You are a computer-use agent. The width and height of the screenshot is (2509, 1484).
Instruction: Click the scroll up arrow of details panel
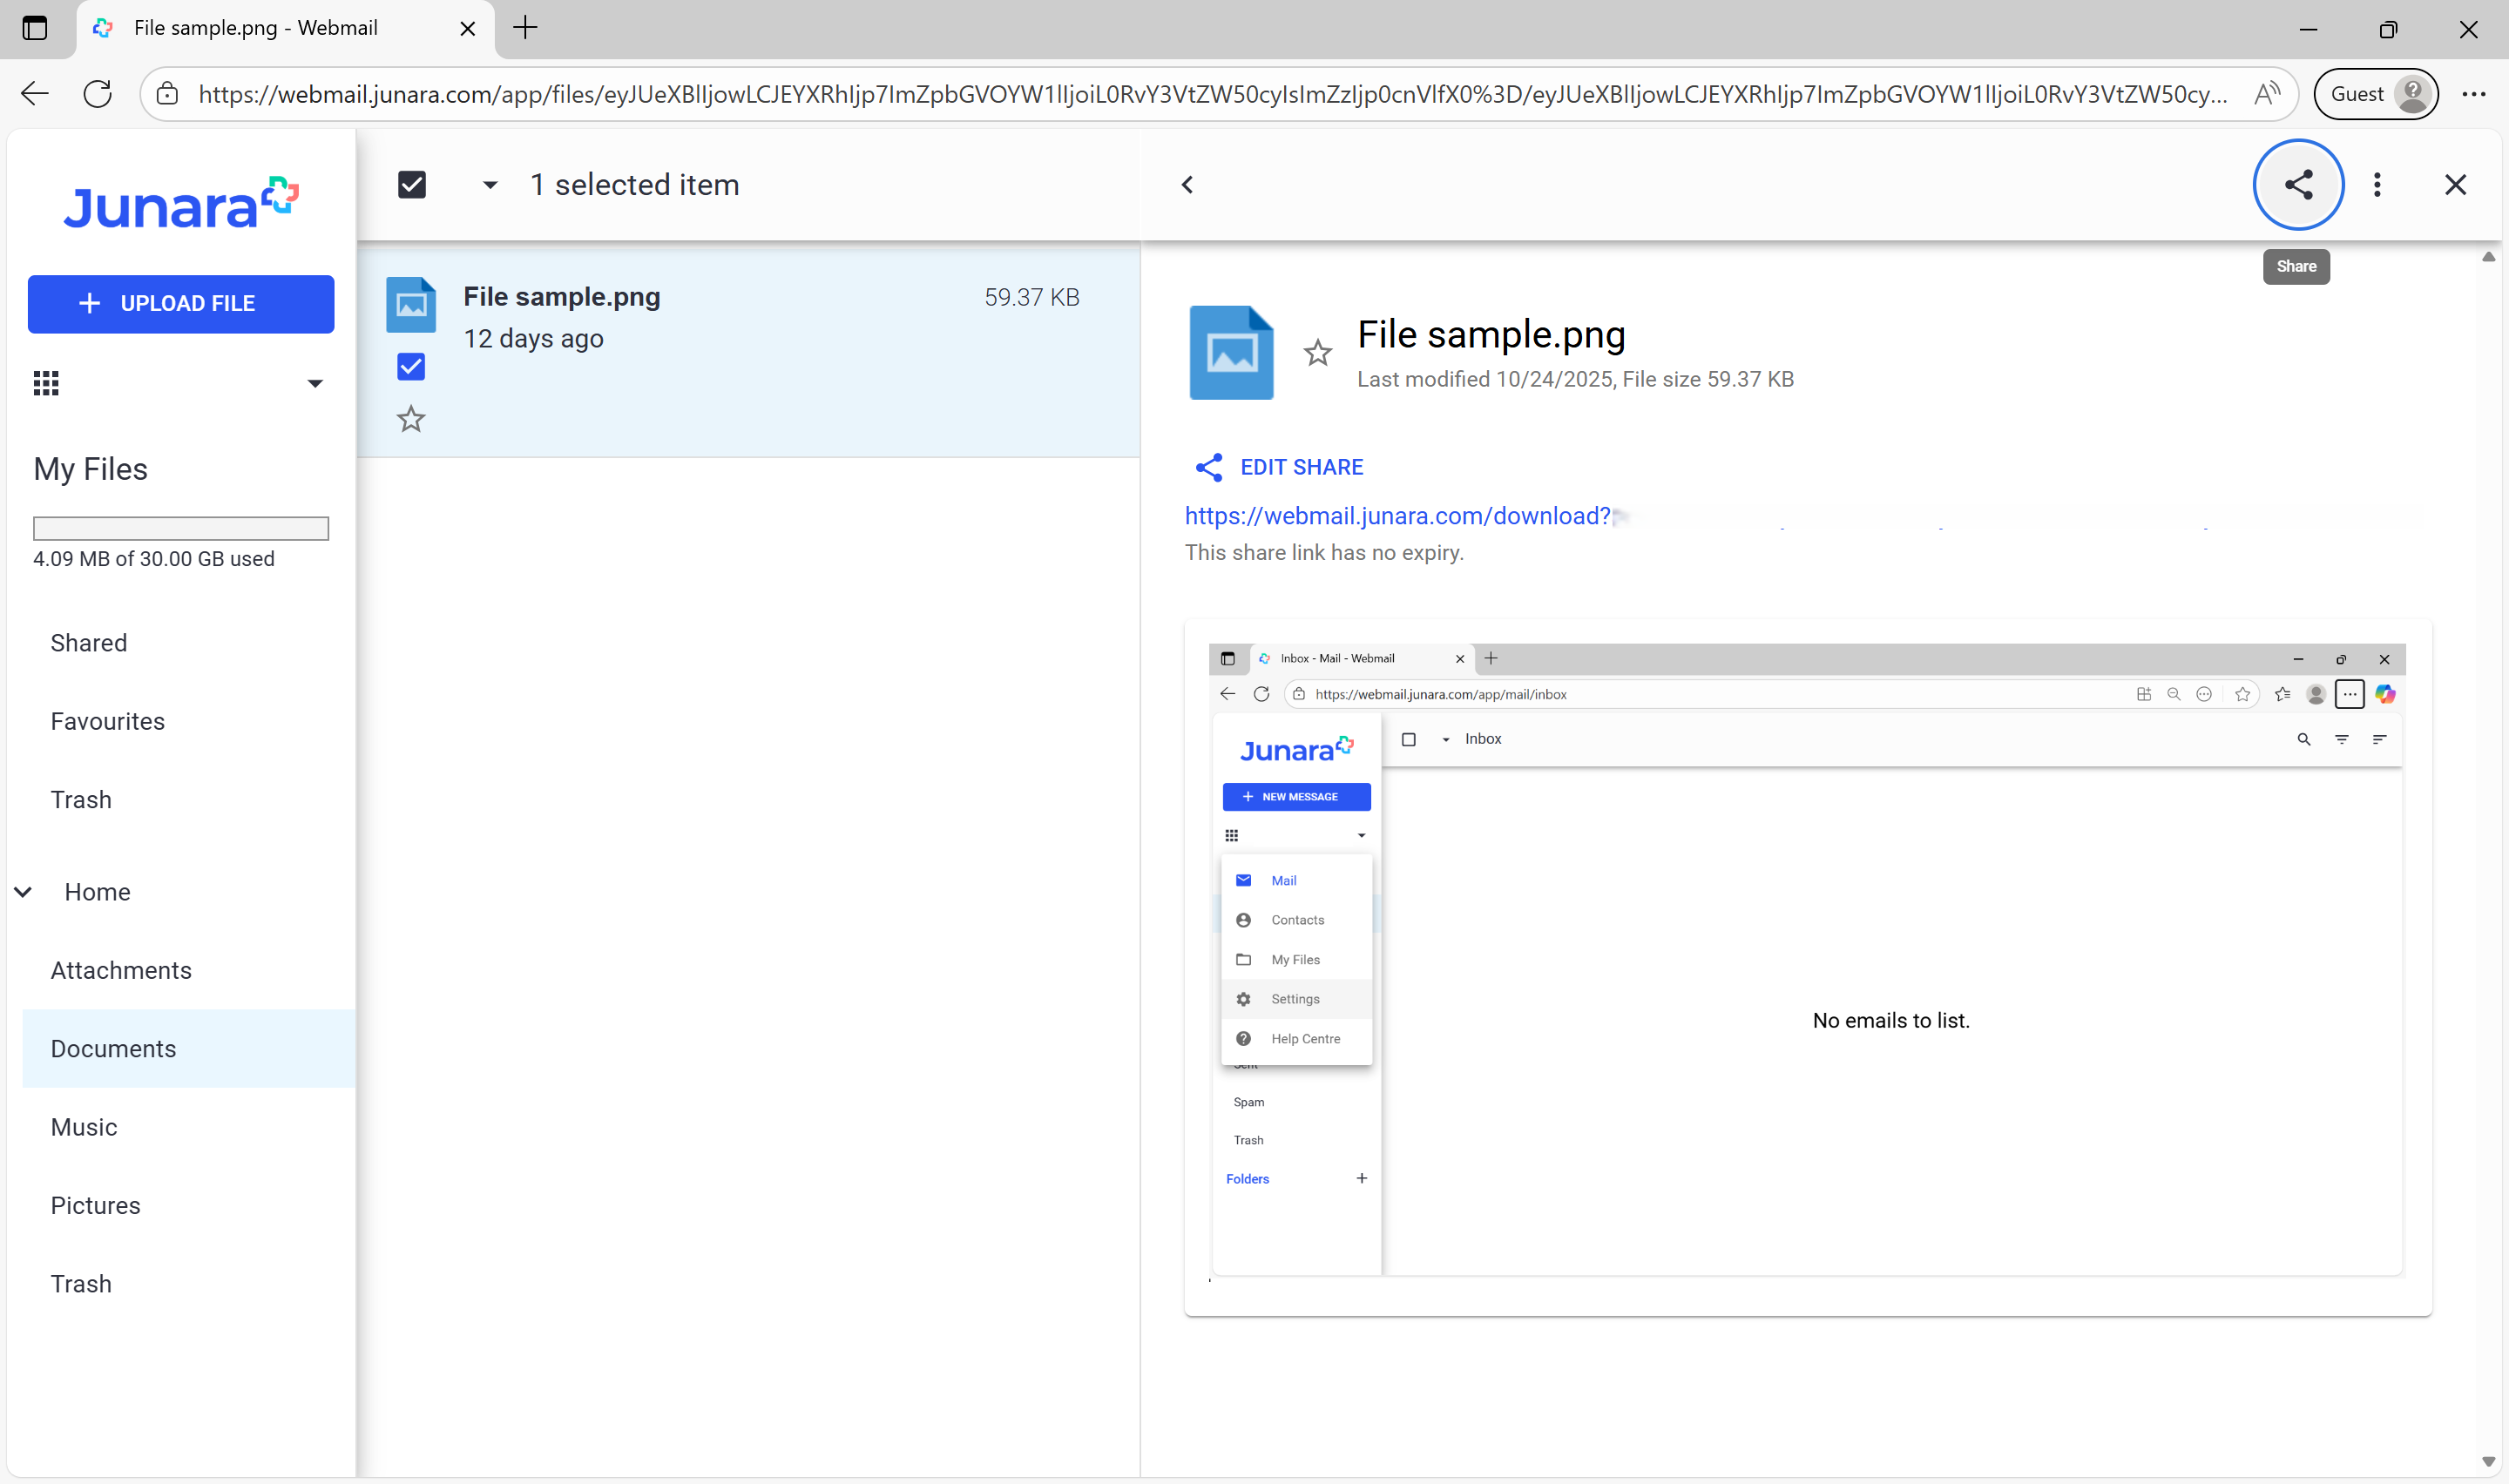(2488, 257)
